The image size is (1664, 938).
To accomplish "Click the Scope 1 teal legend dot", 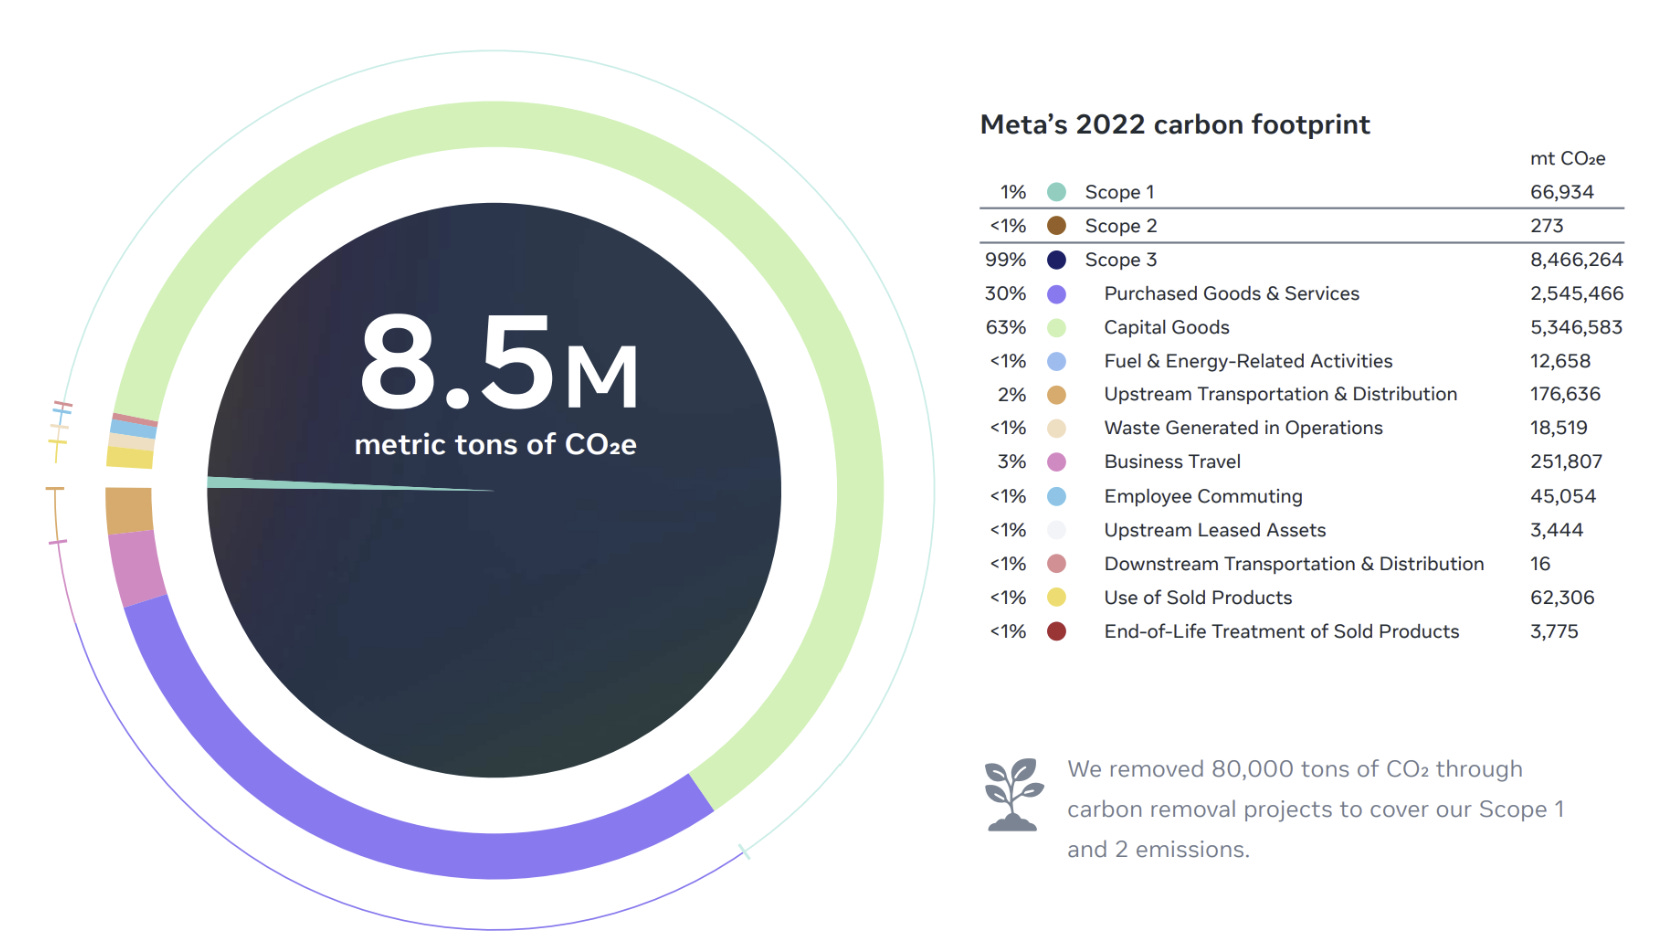I will [x=1056, y=192].
